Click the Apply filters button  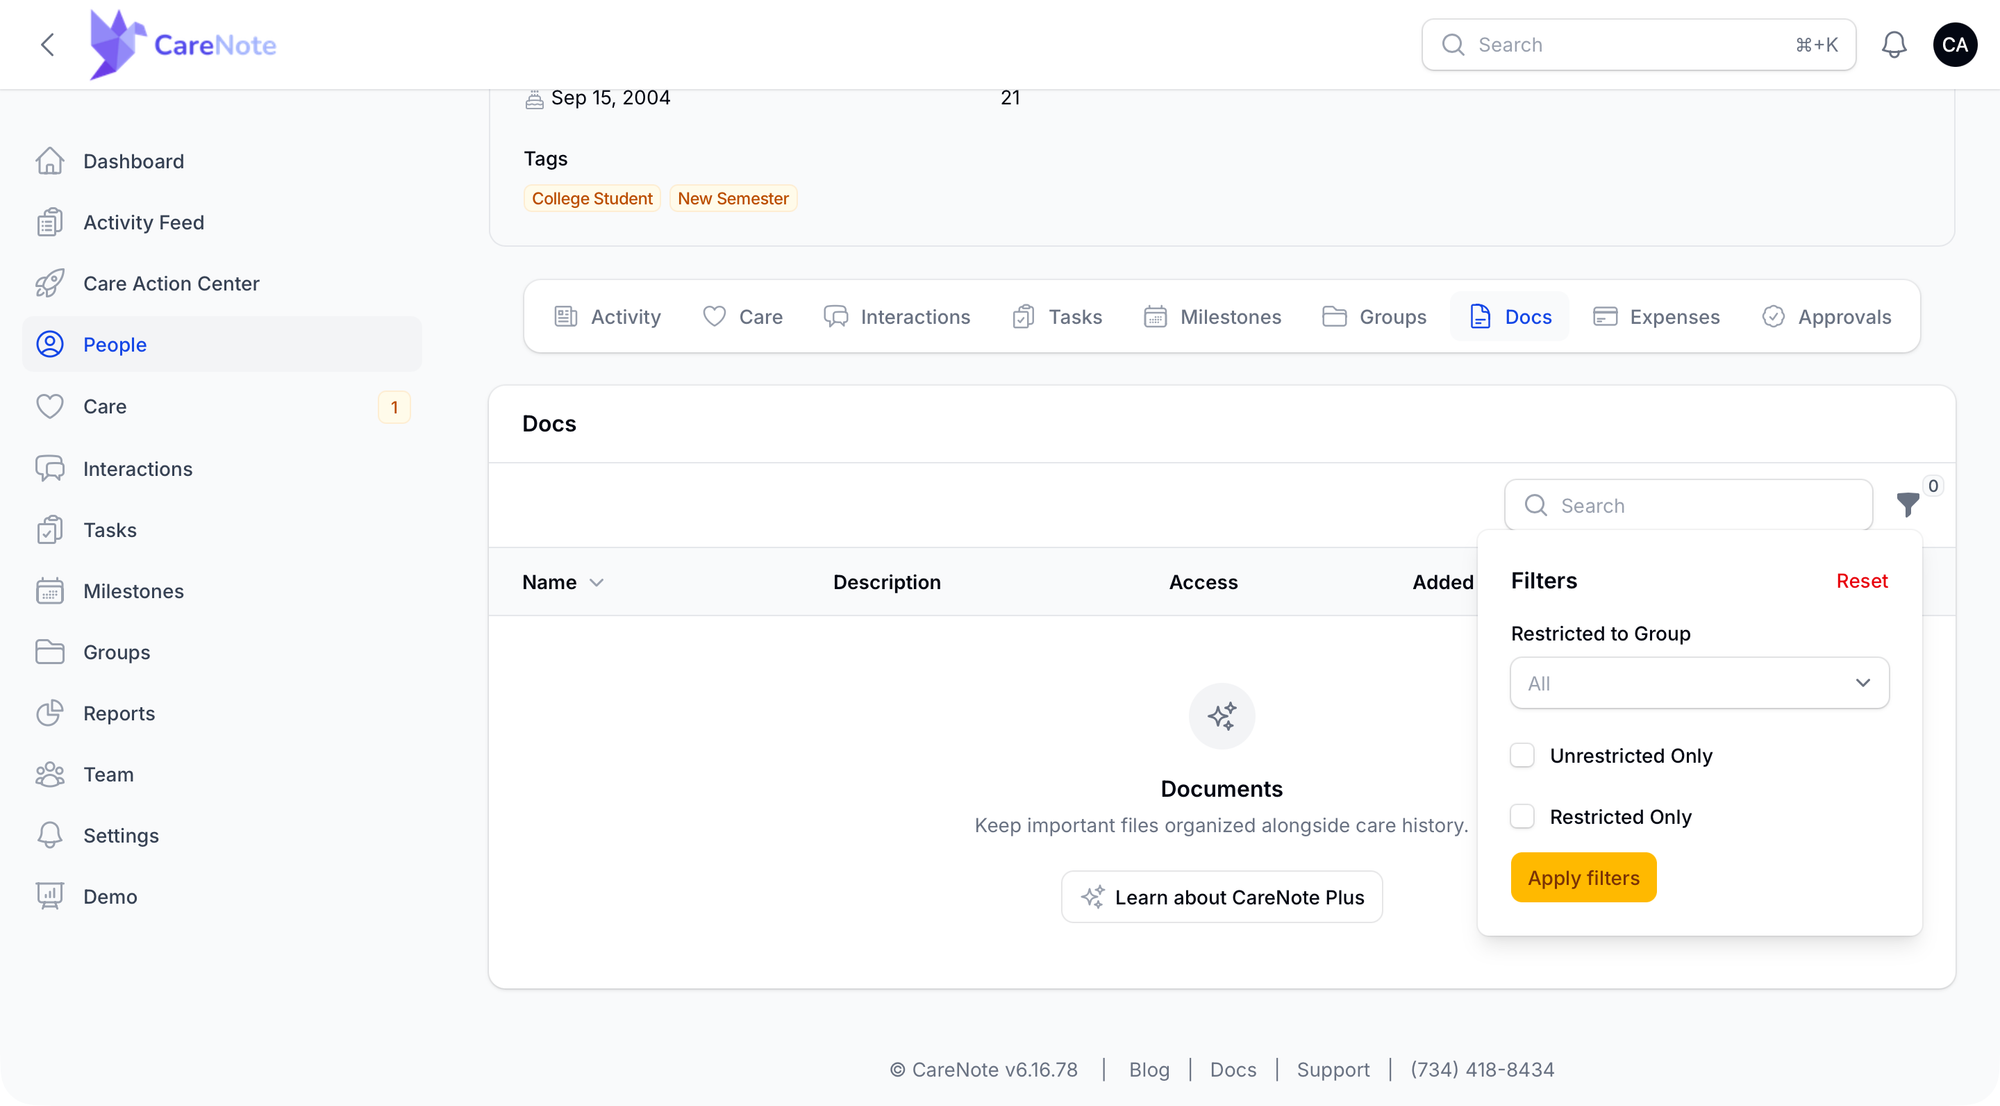tap(1583, 878)
